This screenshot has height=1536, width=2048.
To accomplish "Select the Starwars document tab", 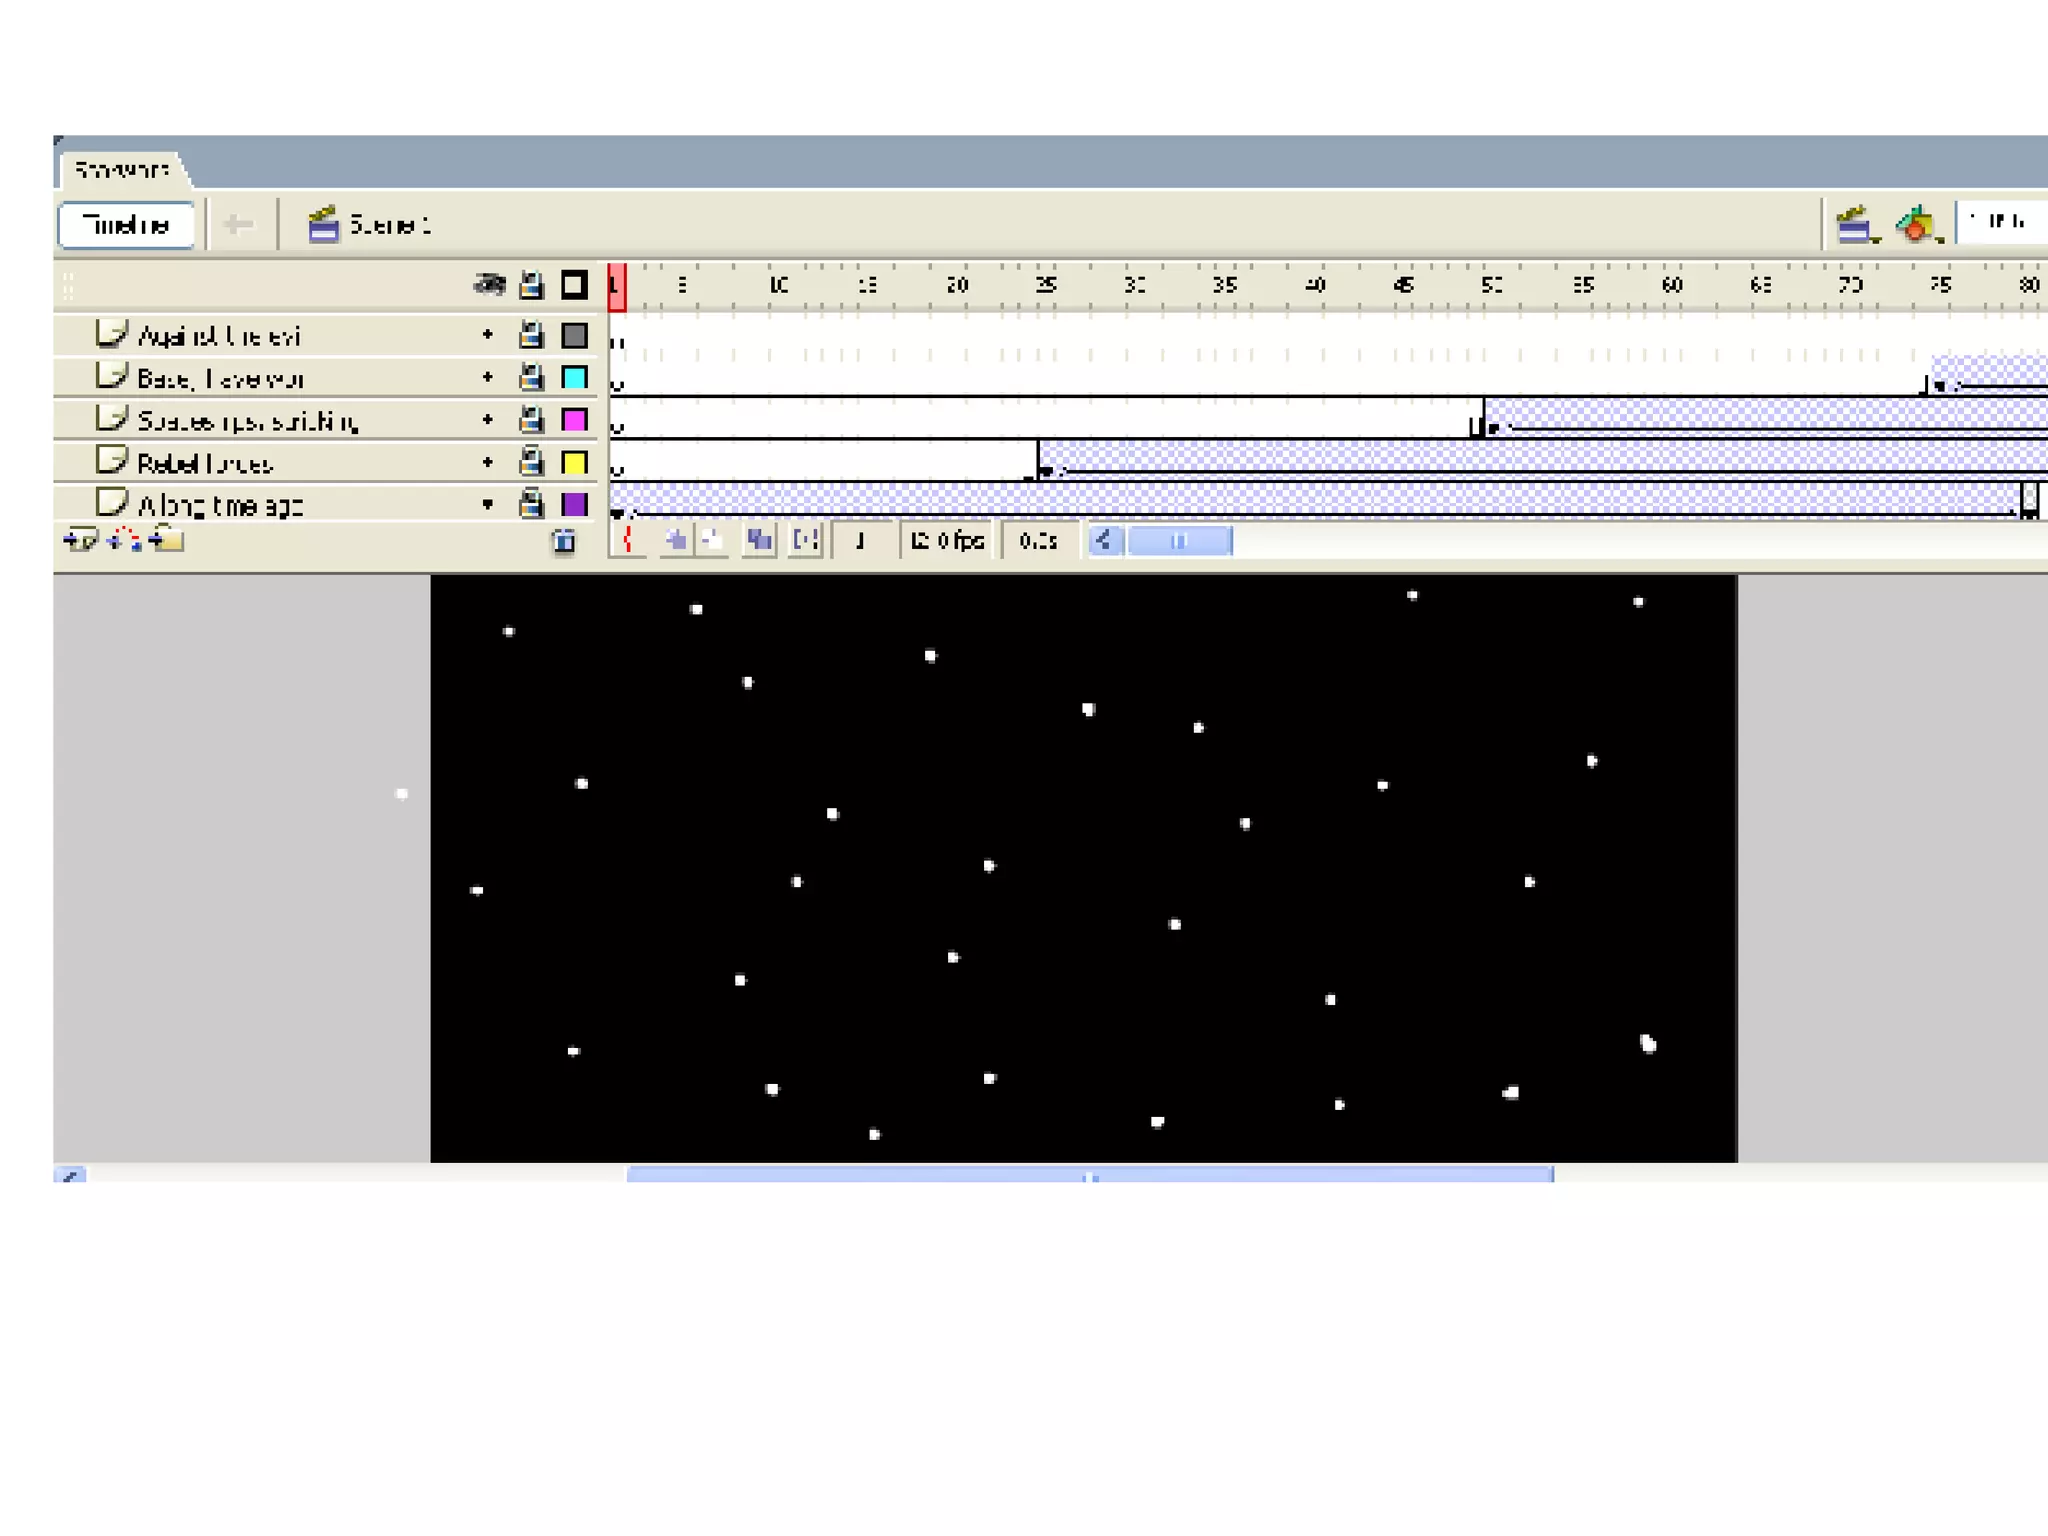I will [x=122, y=170].
